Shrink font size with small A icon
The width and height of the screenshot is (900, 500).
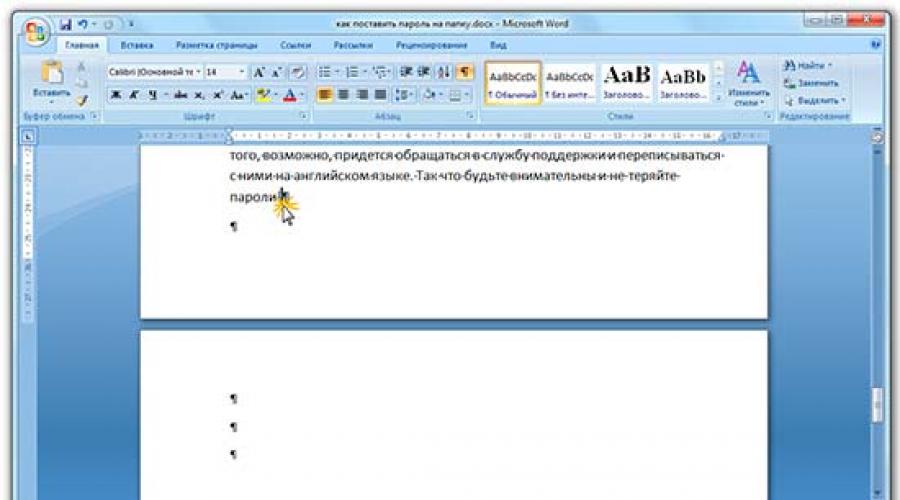[x=277, y=72]
